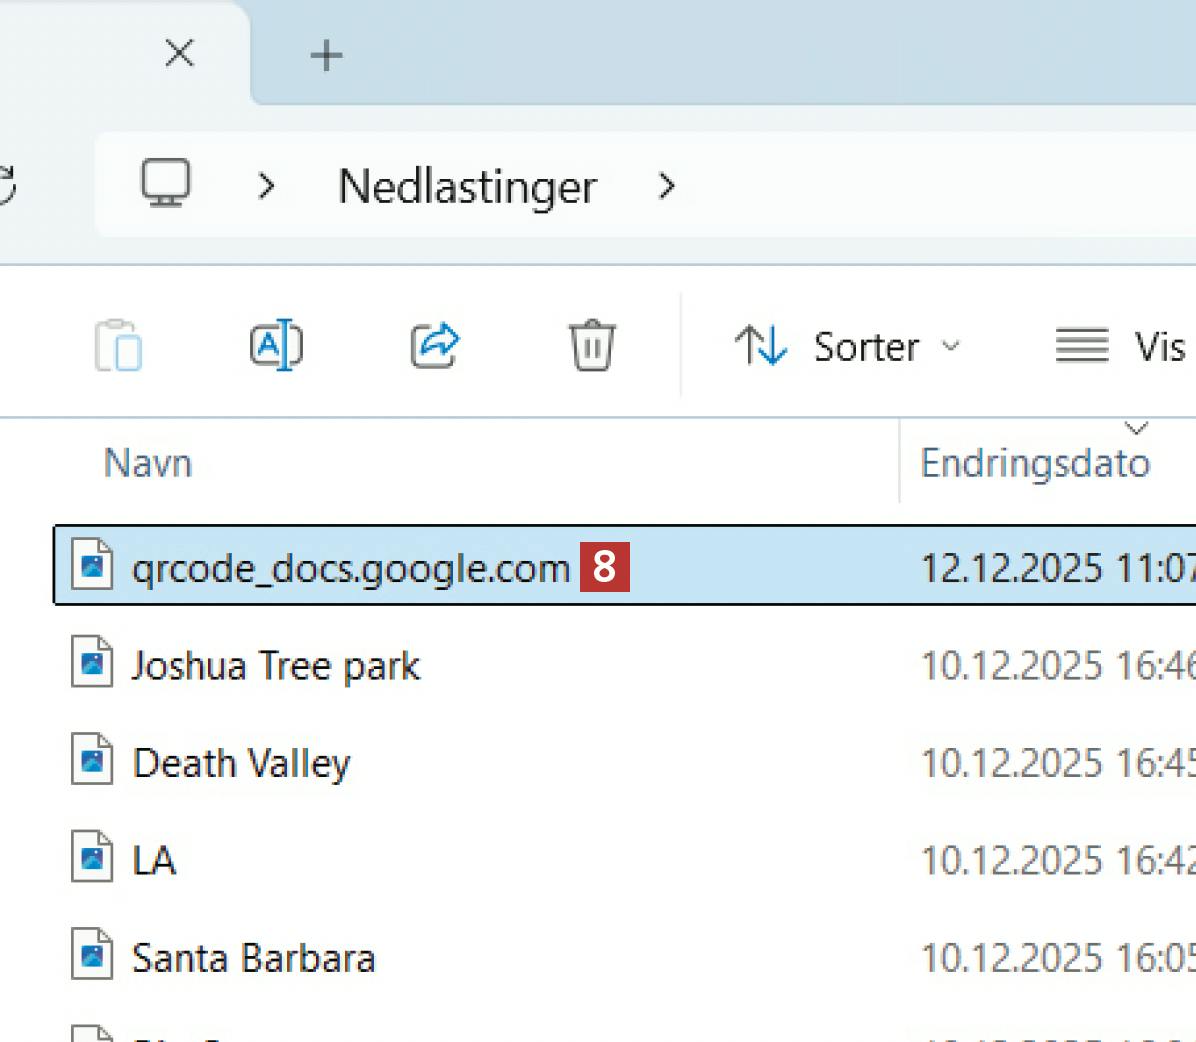1196x1042 pixels.
Task: Select the qrcode_docs.google.com file
Action: point(350,568)
